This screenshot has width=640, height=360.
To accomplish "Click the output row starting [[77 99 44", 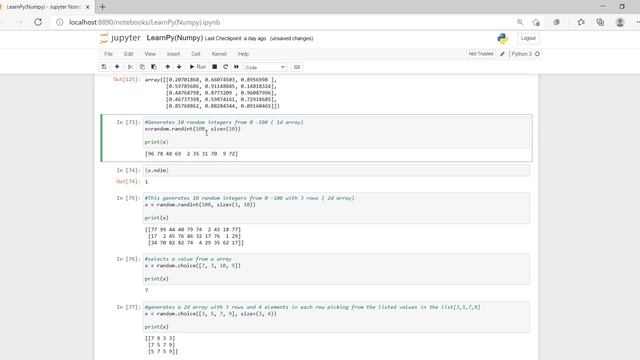I will (193, 230).
